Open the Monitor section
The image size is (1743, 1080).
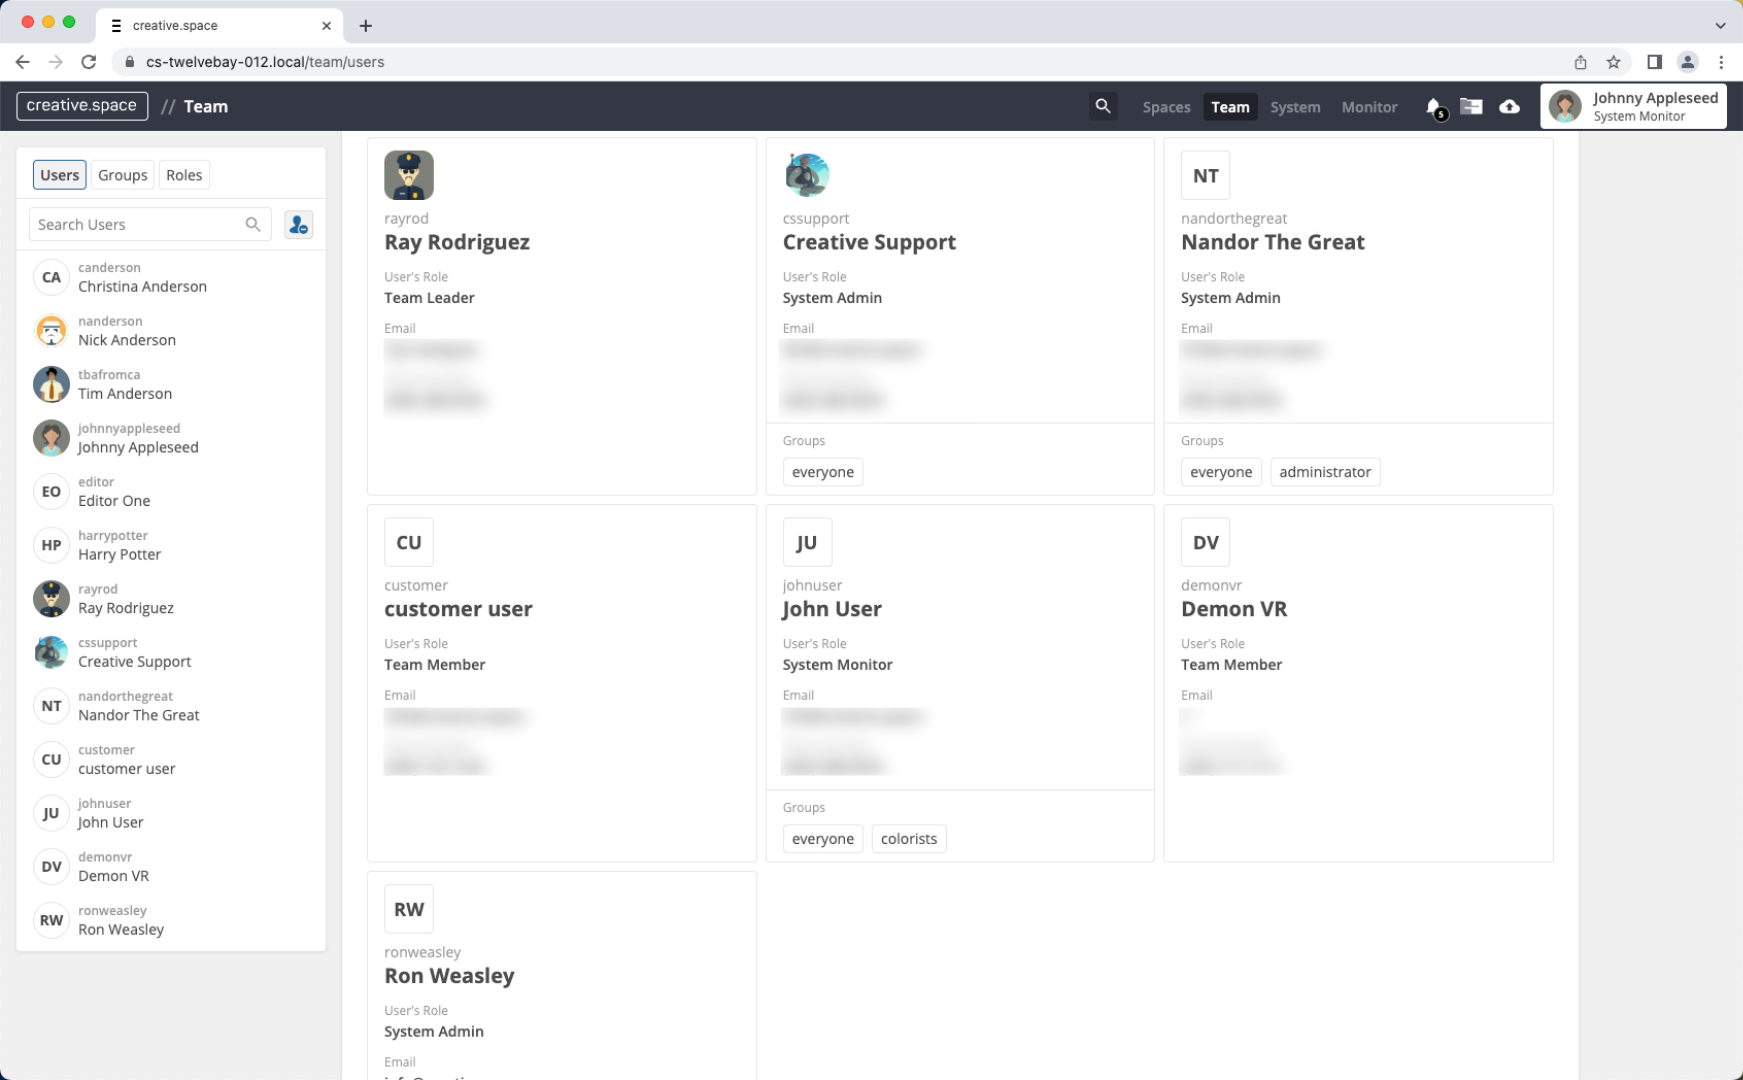[1369, 107]
